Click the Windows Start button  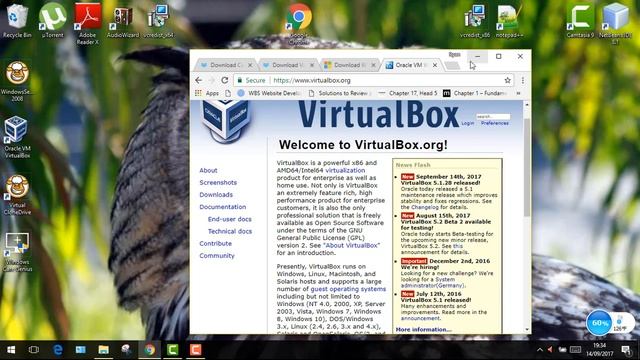11,350
